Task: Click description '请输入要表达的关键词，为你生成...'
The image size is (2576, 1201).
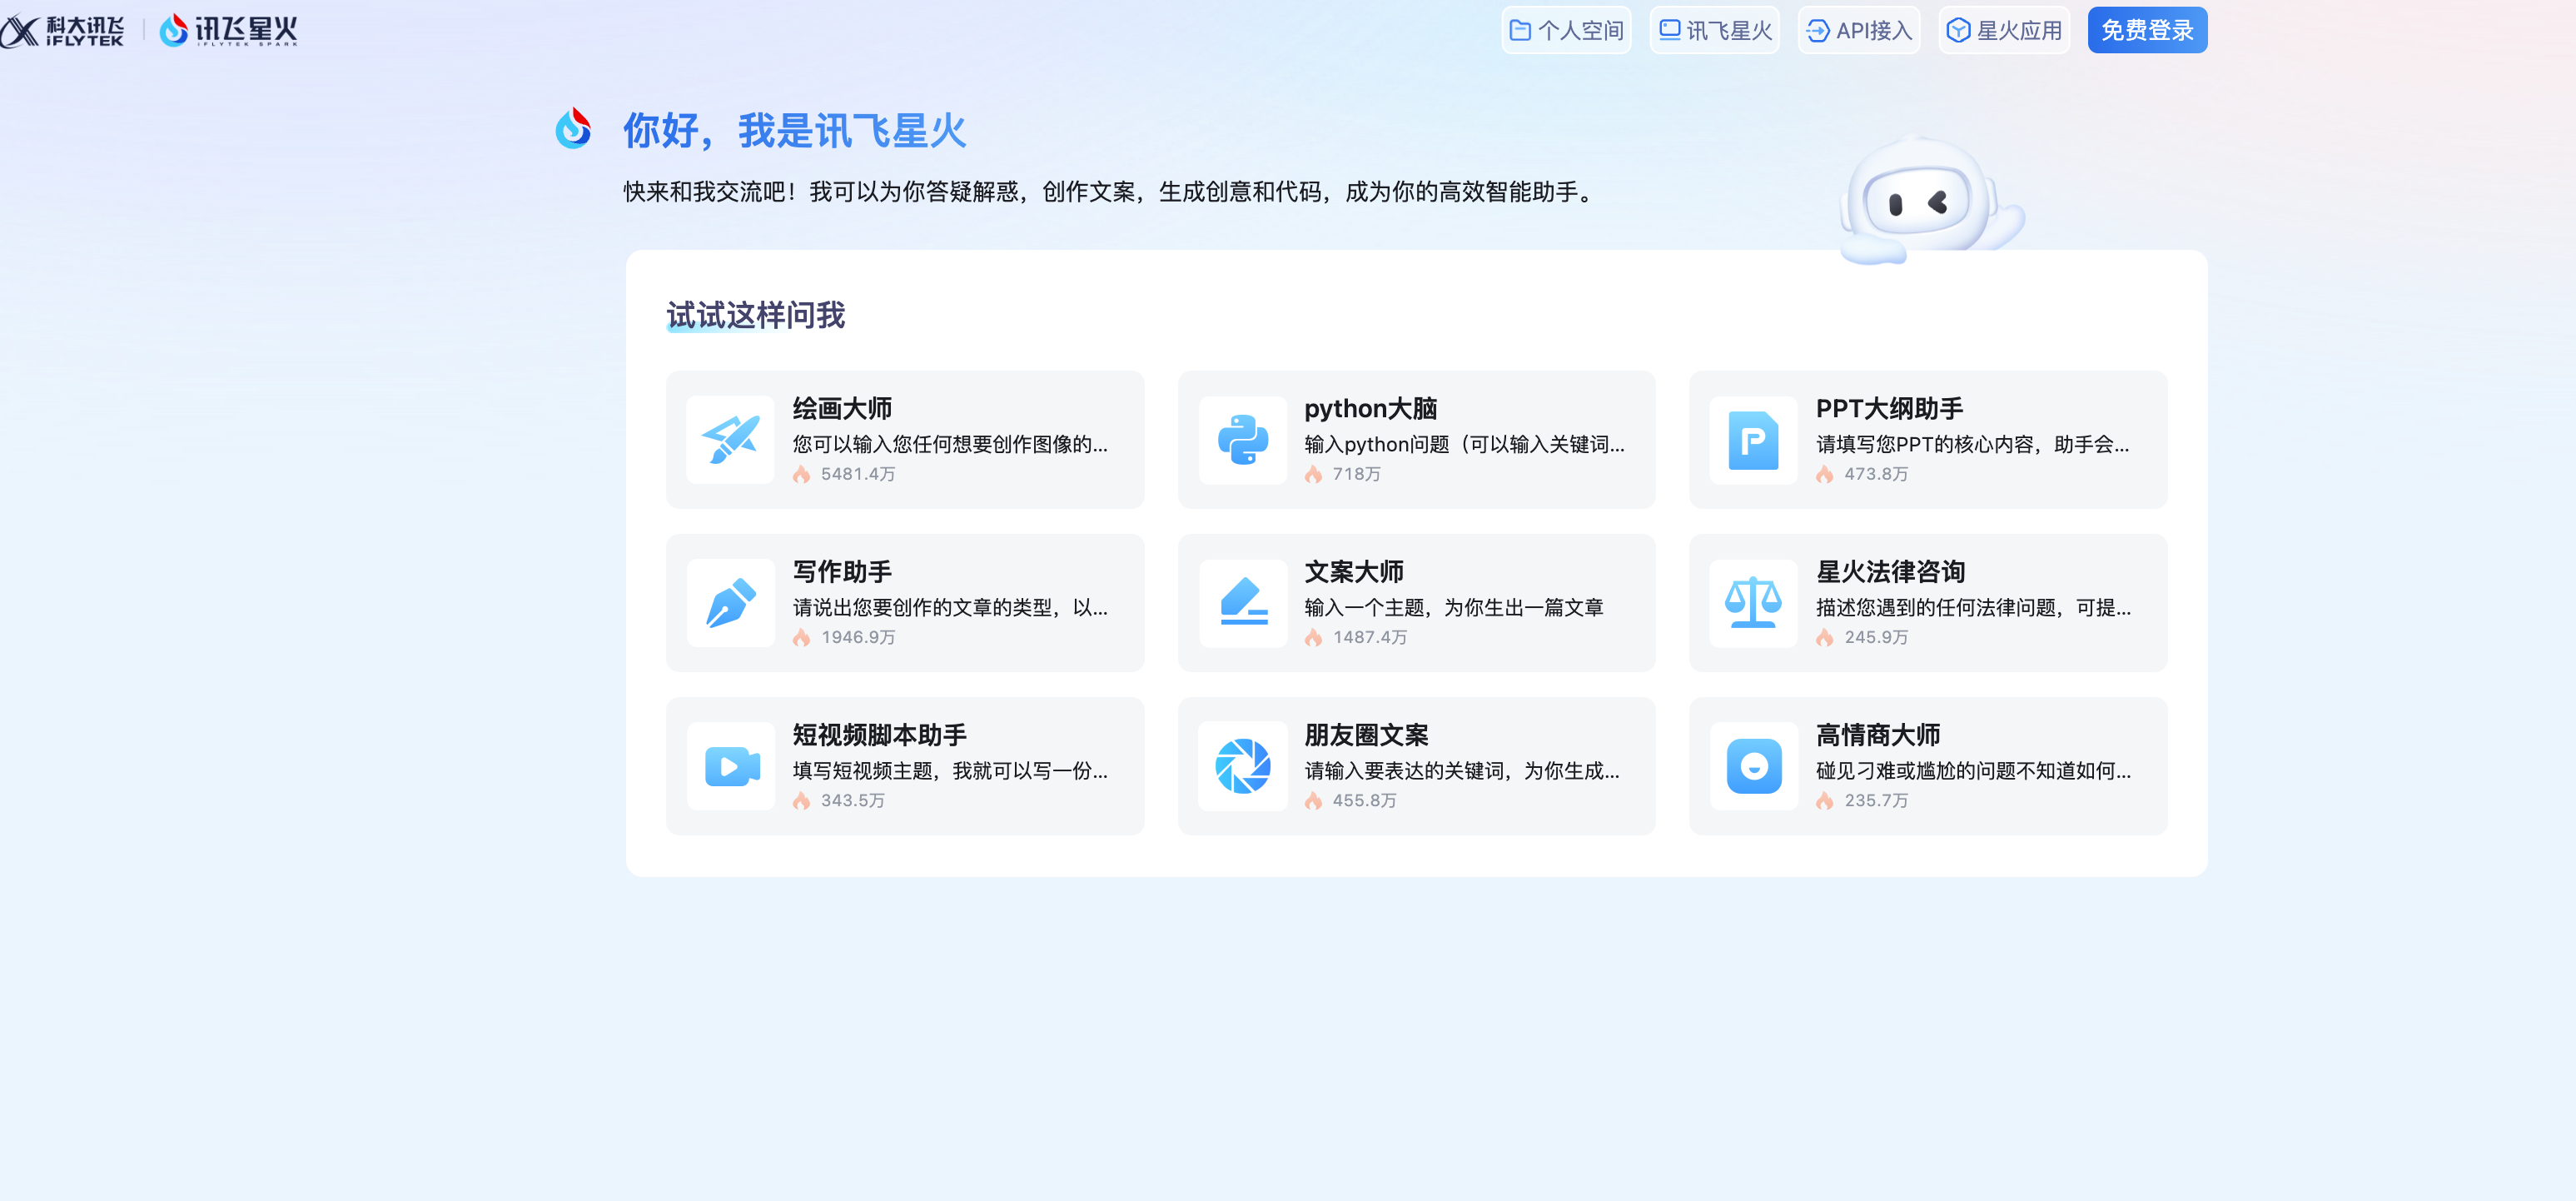Action: (x=1462, y=770)
